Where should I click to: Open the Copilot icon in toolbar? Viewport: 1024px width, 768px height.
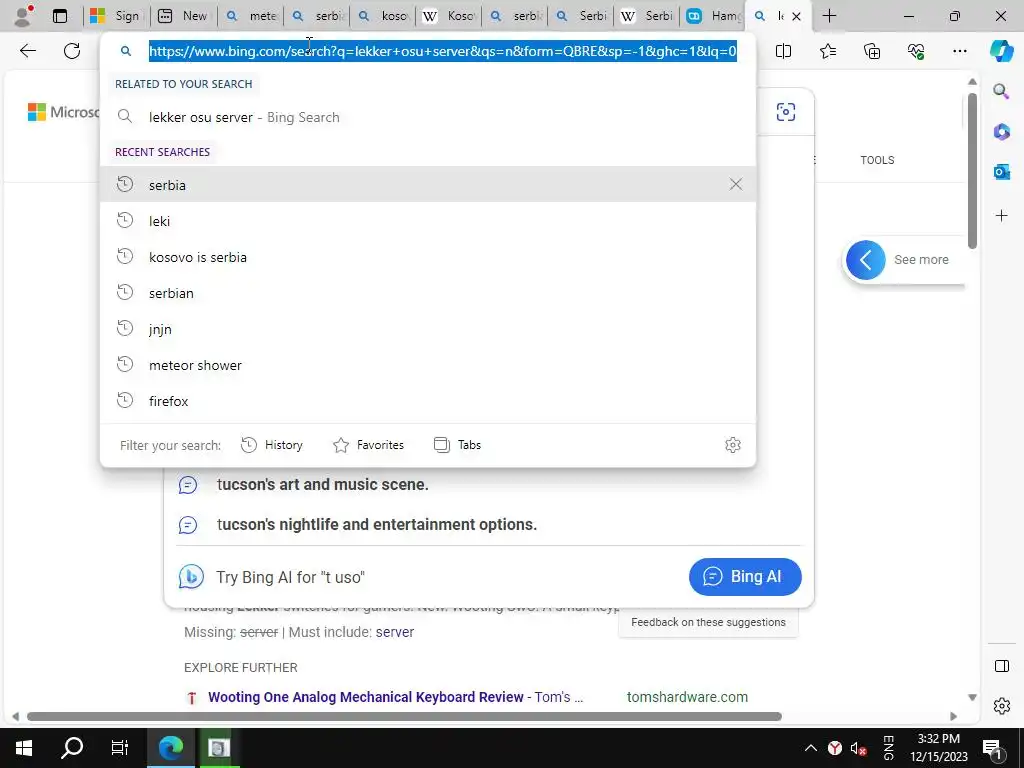[x=1001, y=51]
